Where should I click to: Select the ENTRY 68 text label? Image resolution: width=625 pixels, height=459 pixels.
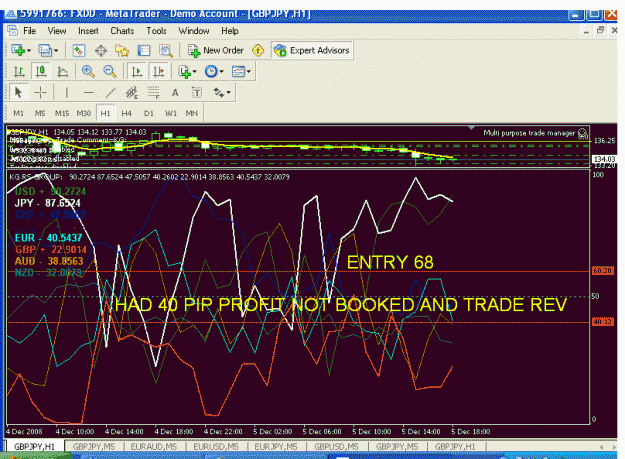point(390,263)
